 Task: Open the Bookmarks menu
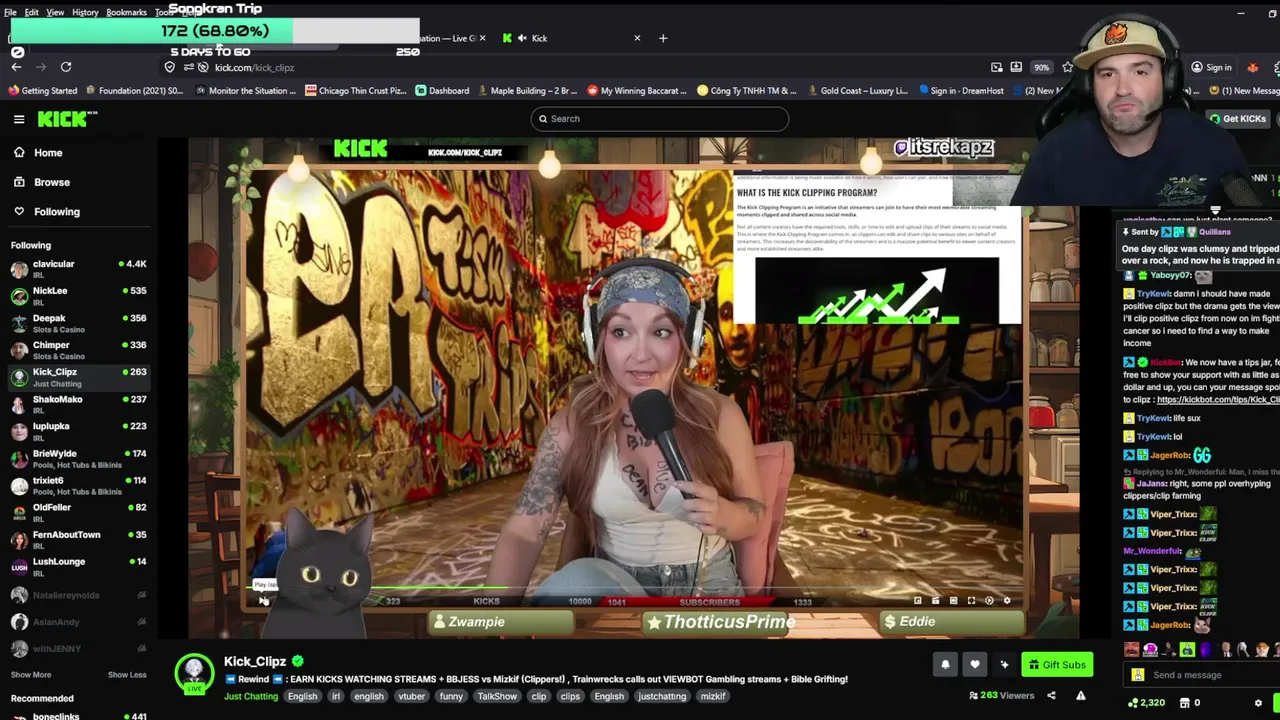126,12
